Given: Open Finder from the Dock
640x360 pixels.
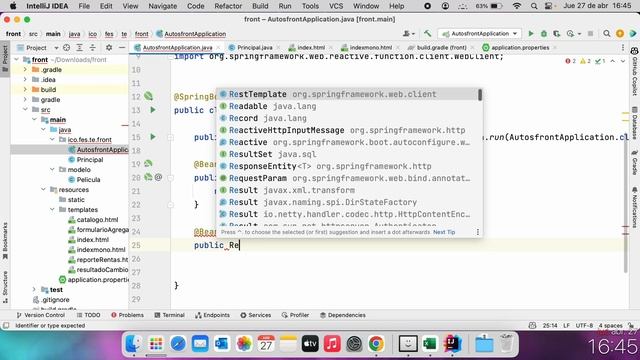Looking at the screenshot, I should [133, 344].
